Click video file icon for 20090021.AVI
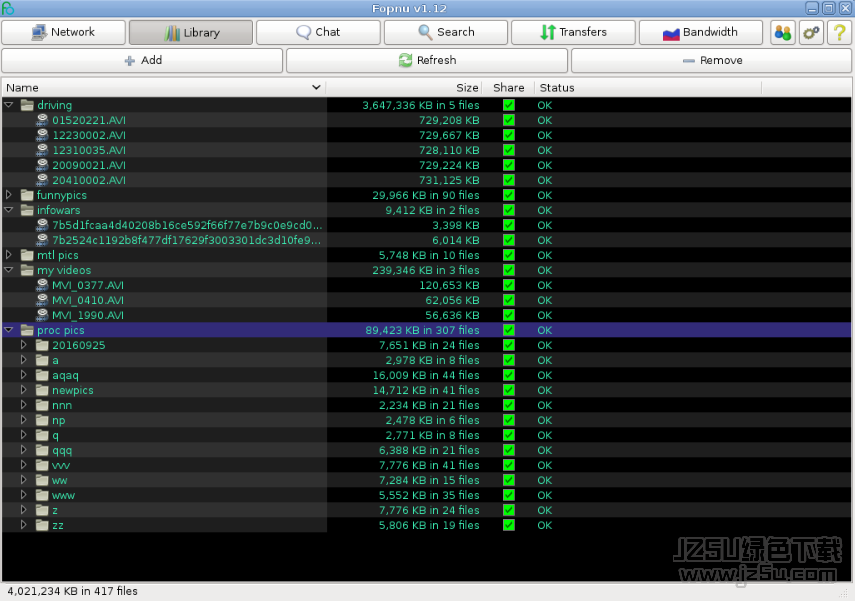 42,165
